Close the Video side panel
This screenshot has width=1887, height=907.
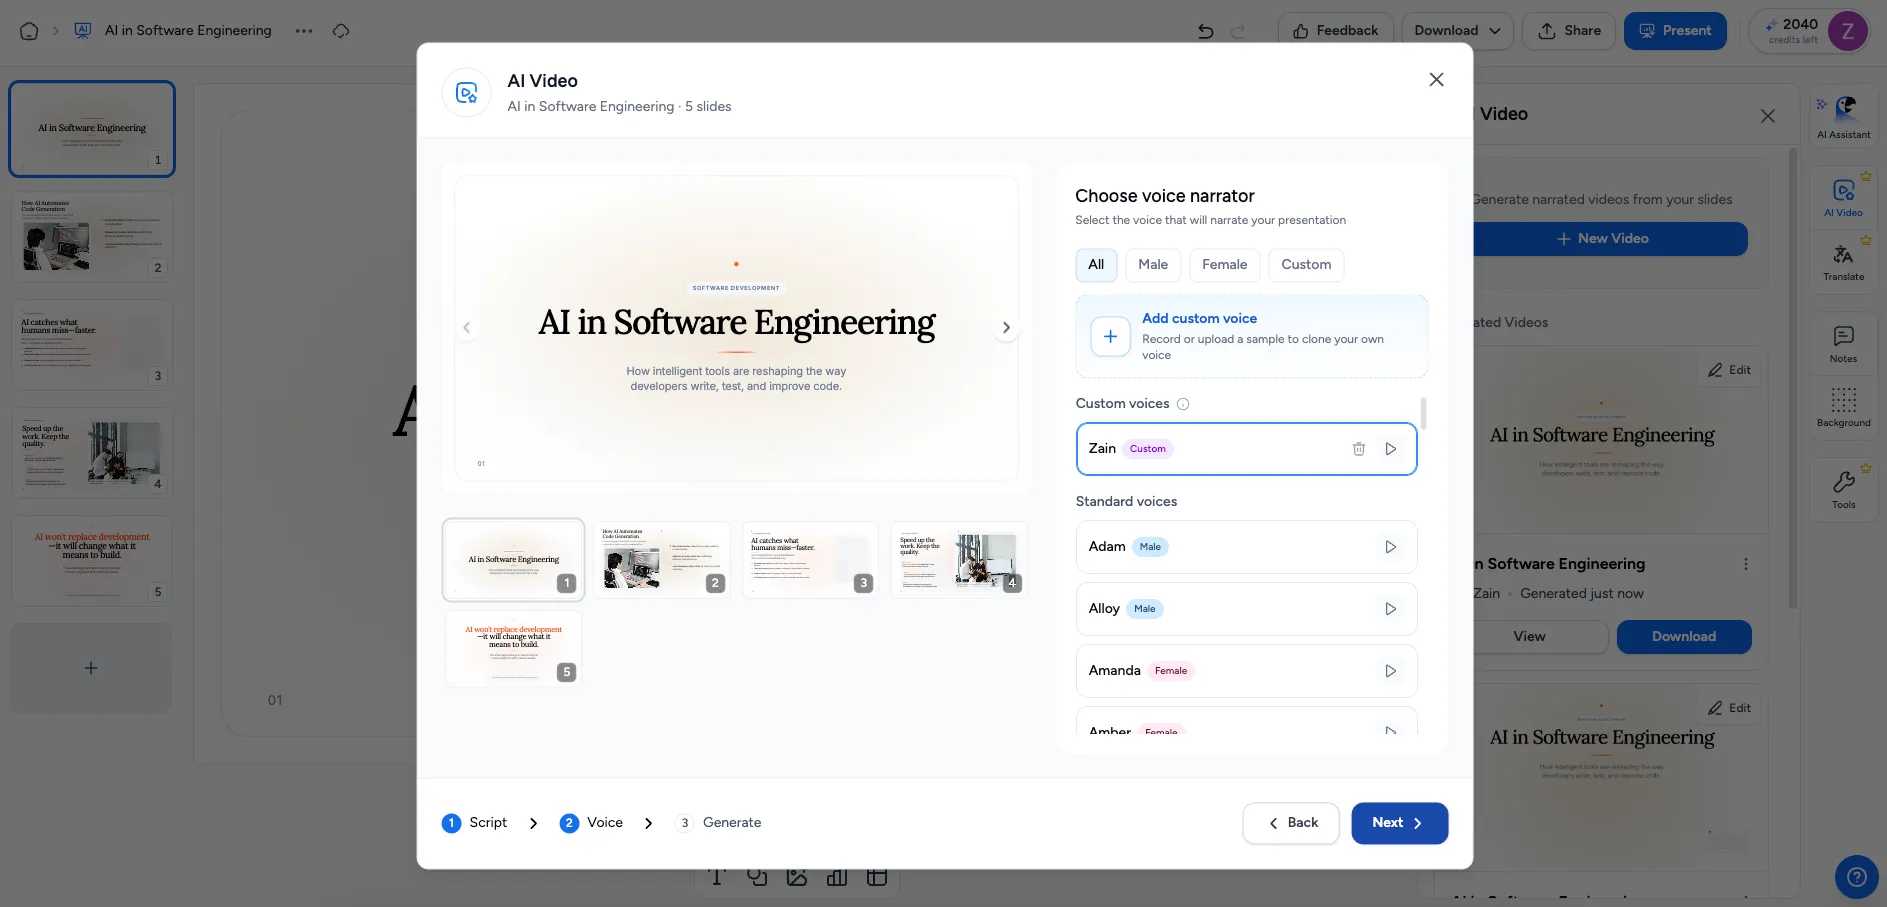pos(1767,116)
